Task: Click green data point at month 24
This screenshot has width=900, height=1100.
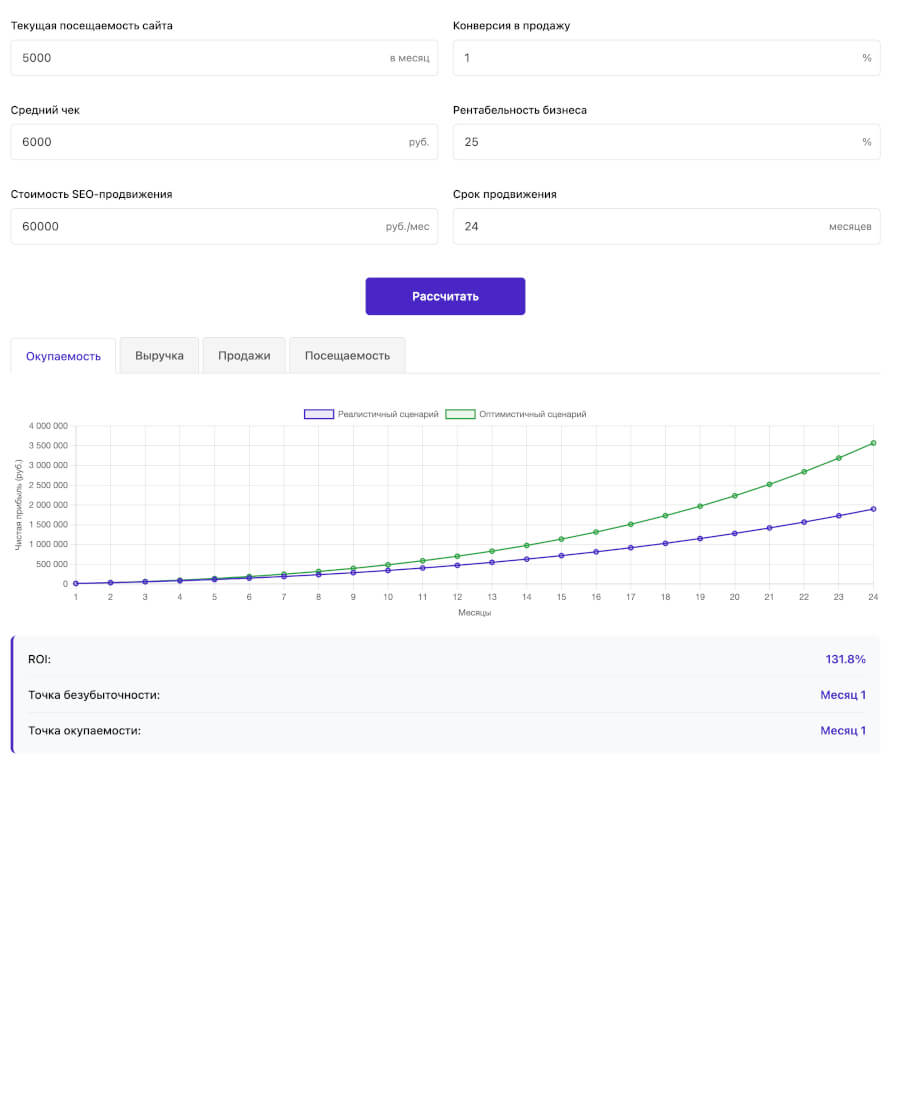Action: [x=873, y=443]
